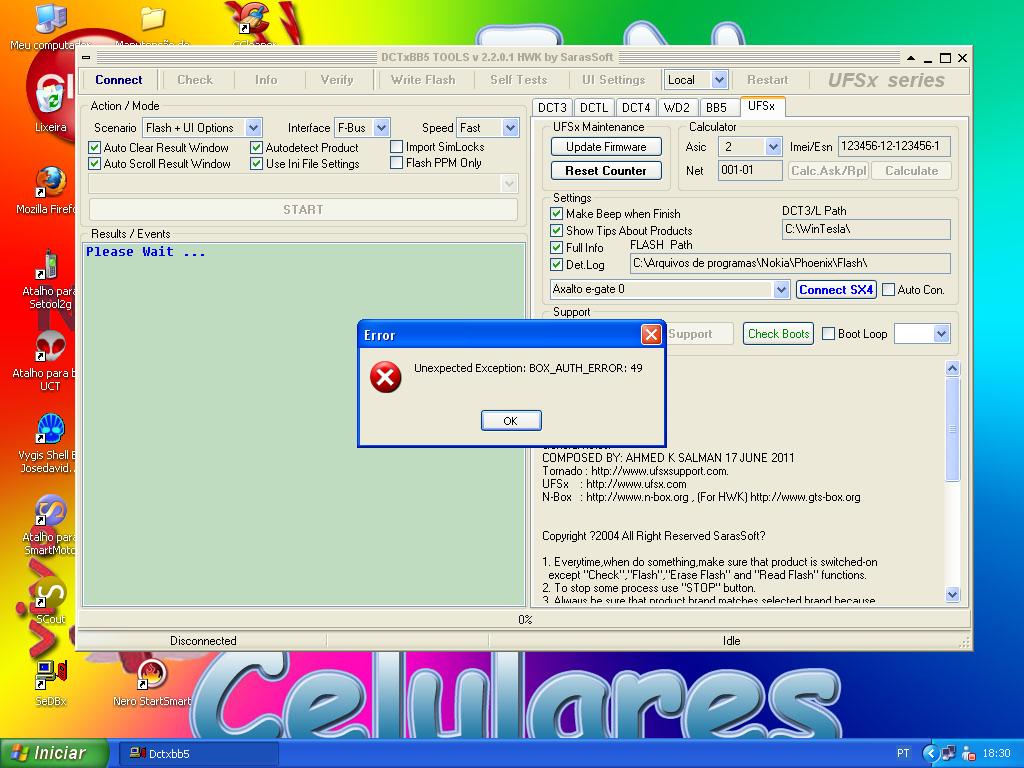
Task: Open the Scenario dropdown showing Flash + UI Options
Action: [254, 127]
